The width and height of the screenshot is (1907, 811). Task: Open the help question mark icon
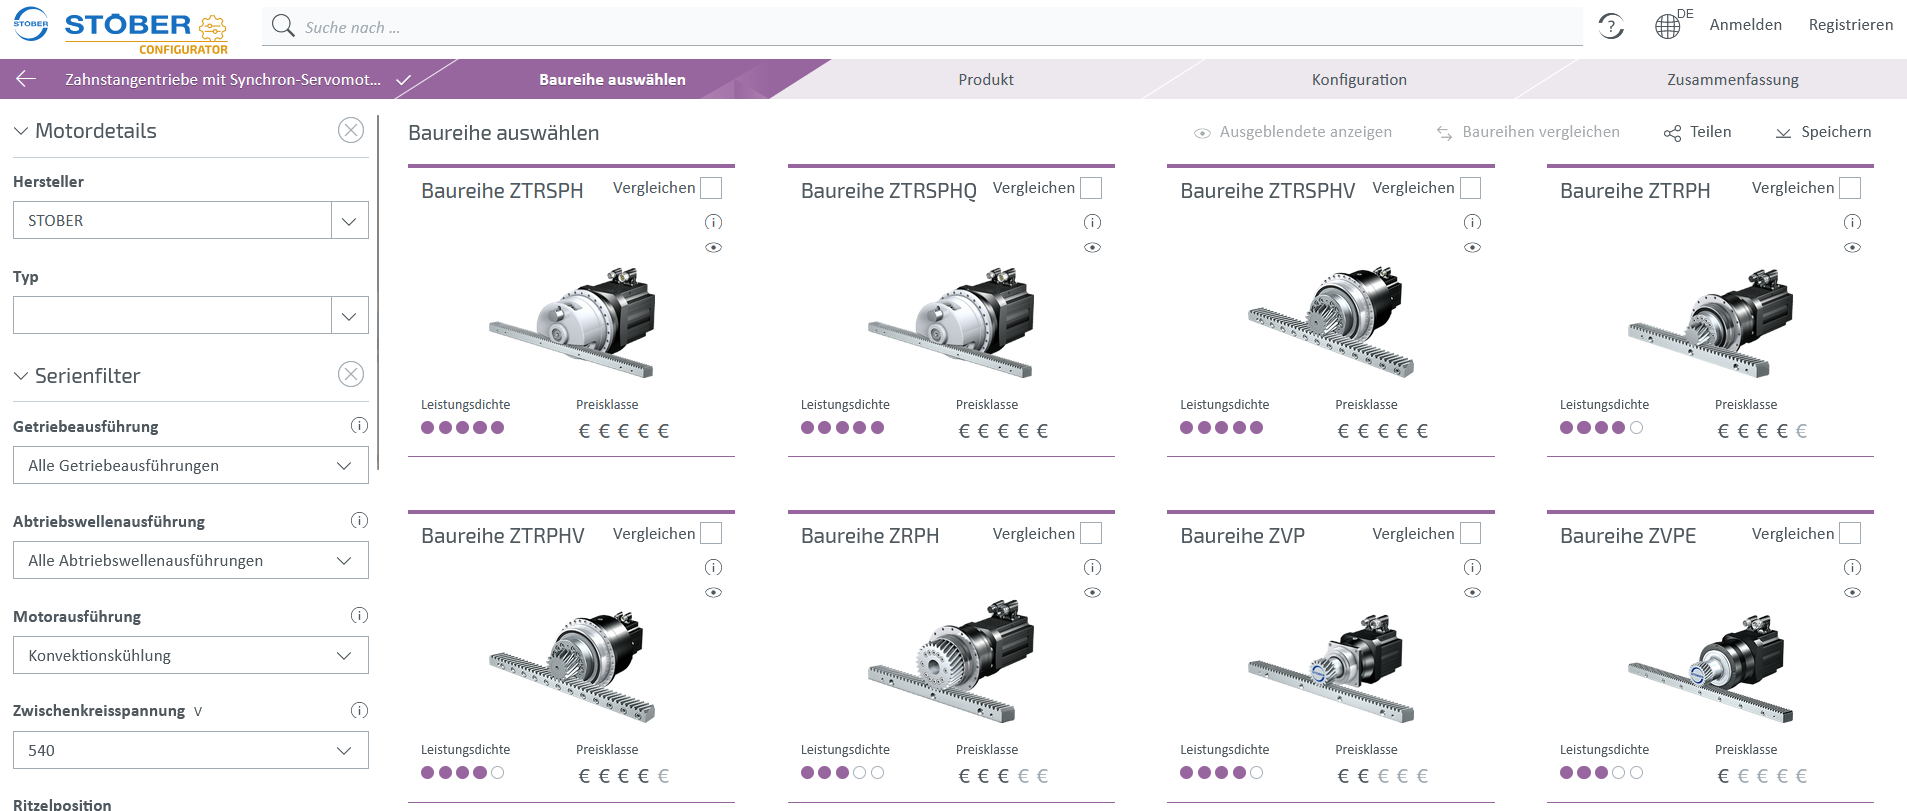click(1610, 26)
